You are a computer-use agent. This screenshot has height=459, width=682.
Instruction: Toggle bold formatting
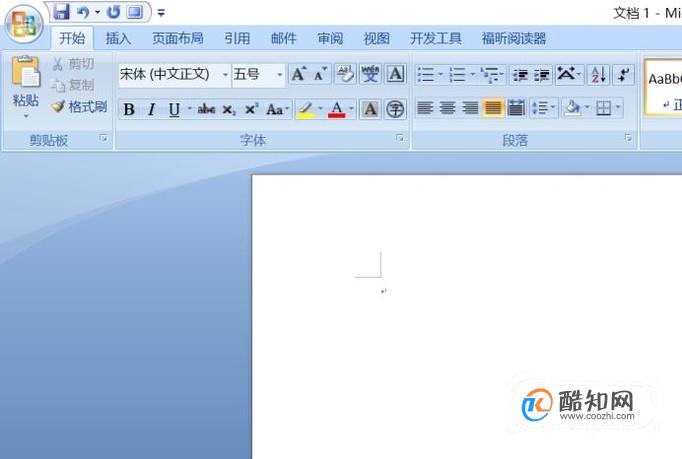point(129,109)
